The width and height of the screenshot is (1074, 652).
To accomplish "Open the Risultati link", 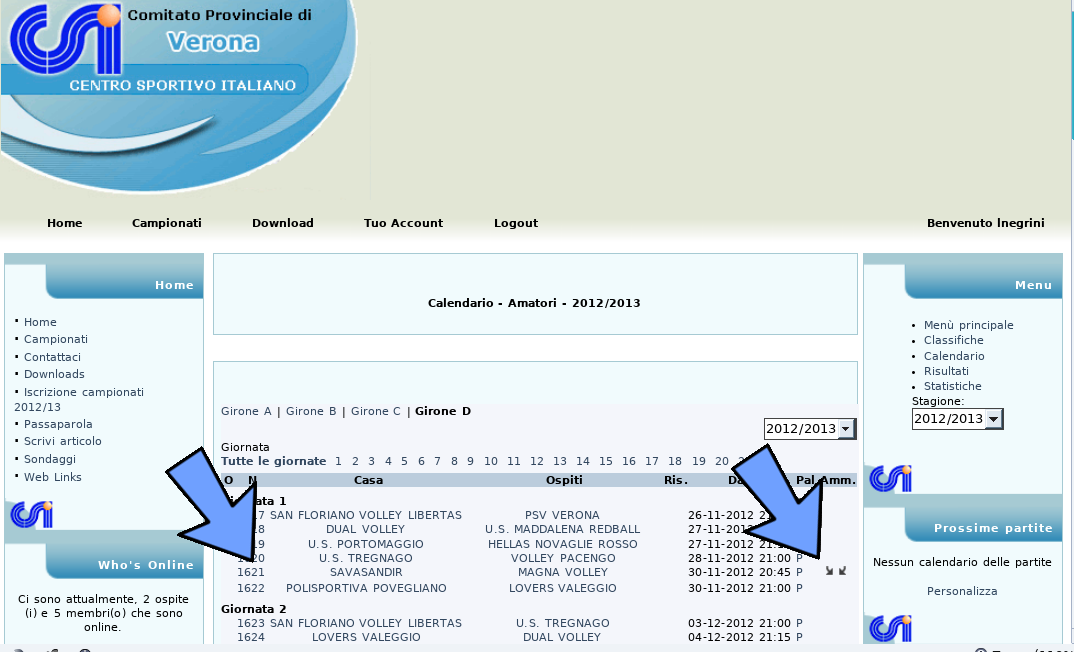I will point(947,371).
